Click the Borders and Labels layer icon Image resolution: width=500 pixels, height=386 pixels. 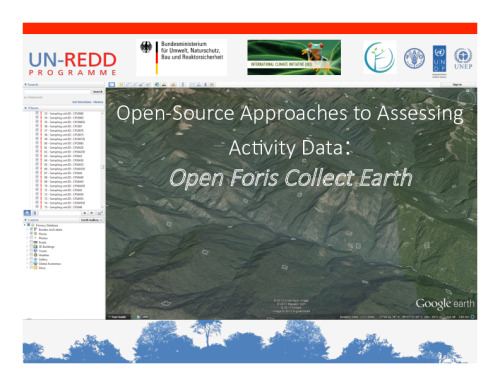point(35,229)
